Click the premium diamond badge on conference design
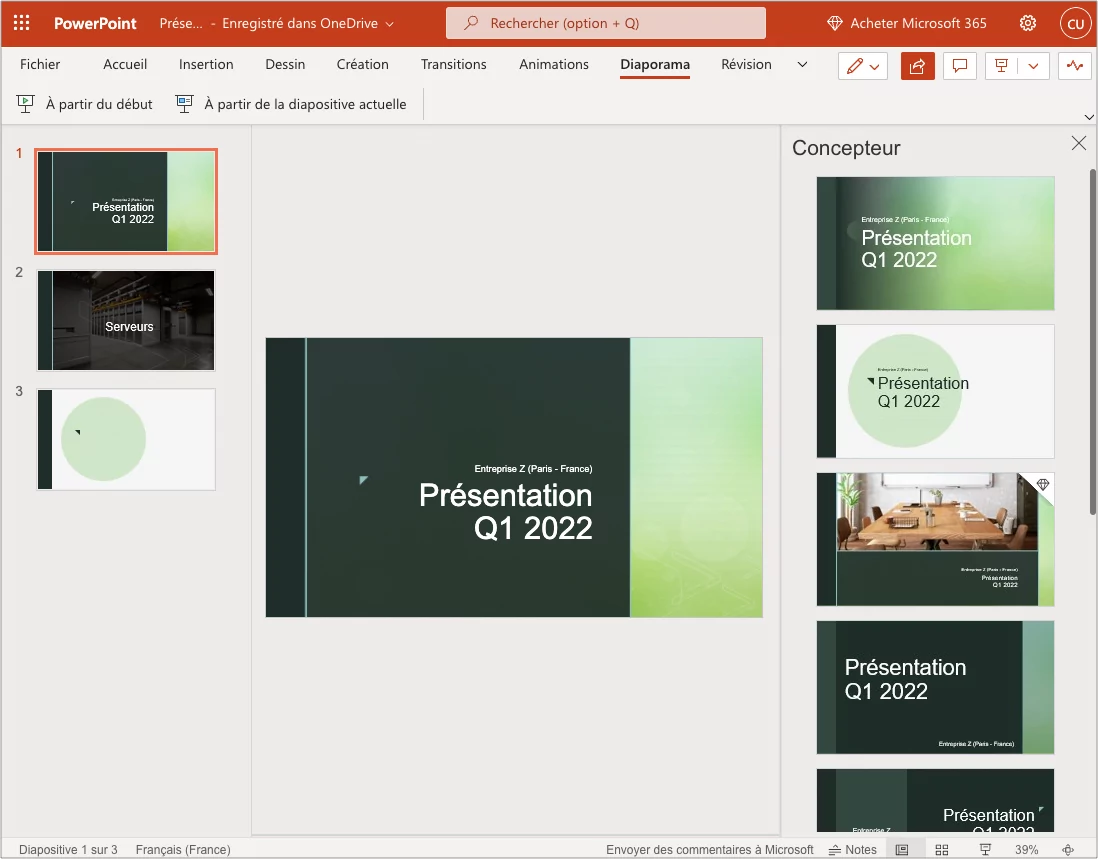The image size is (1098, 859). tap(1043, 484)
